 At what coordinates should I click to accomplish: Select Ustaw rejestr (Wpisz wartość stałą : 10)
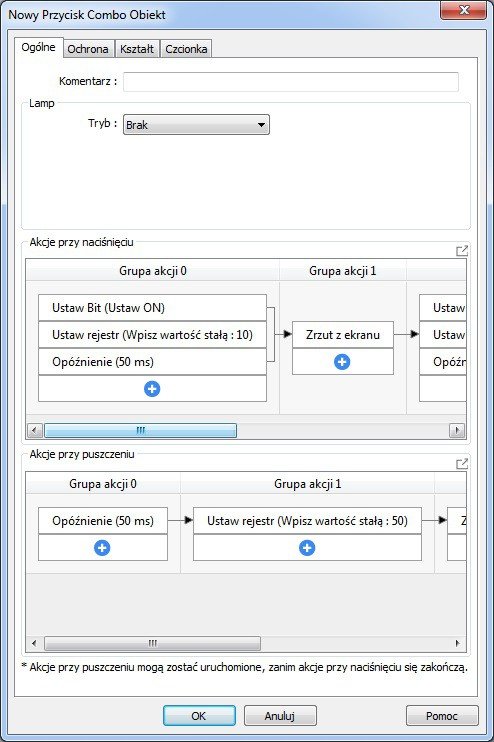[152, 335]
